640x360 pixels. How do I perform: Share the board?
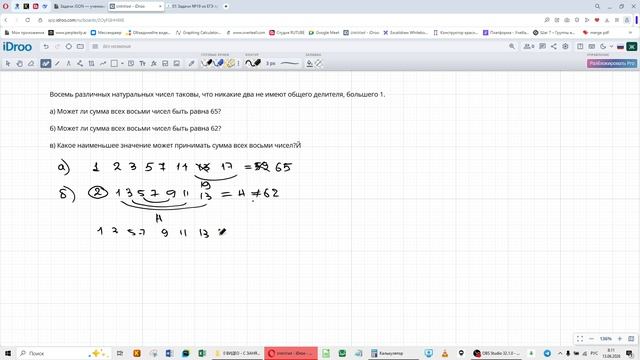[x=554, y=47]
